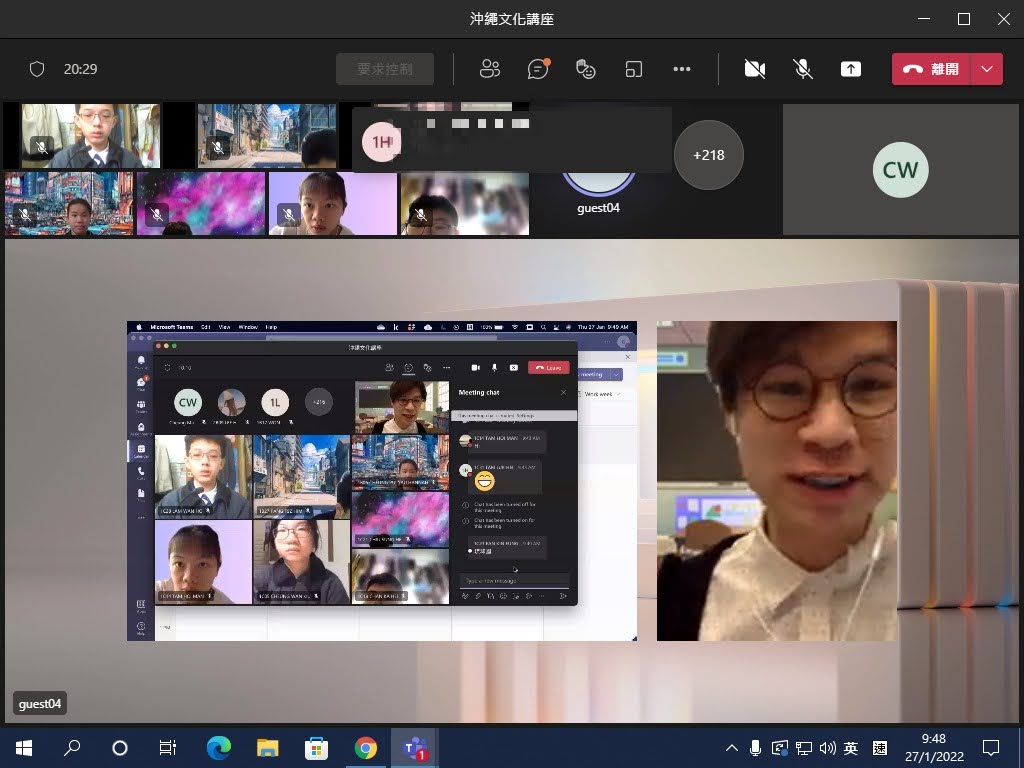Select the CW participant tile
The height and width of the screenshot is (768, 1024).
coord(901,170)
